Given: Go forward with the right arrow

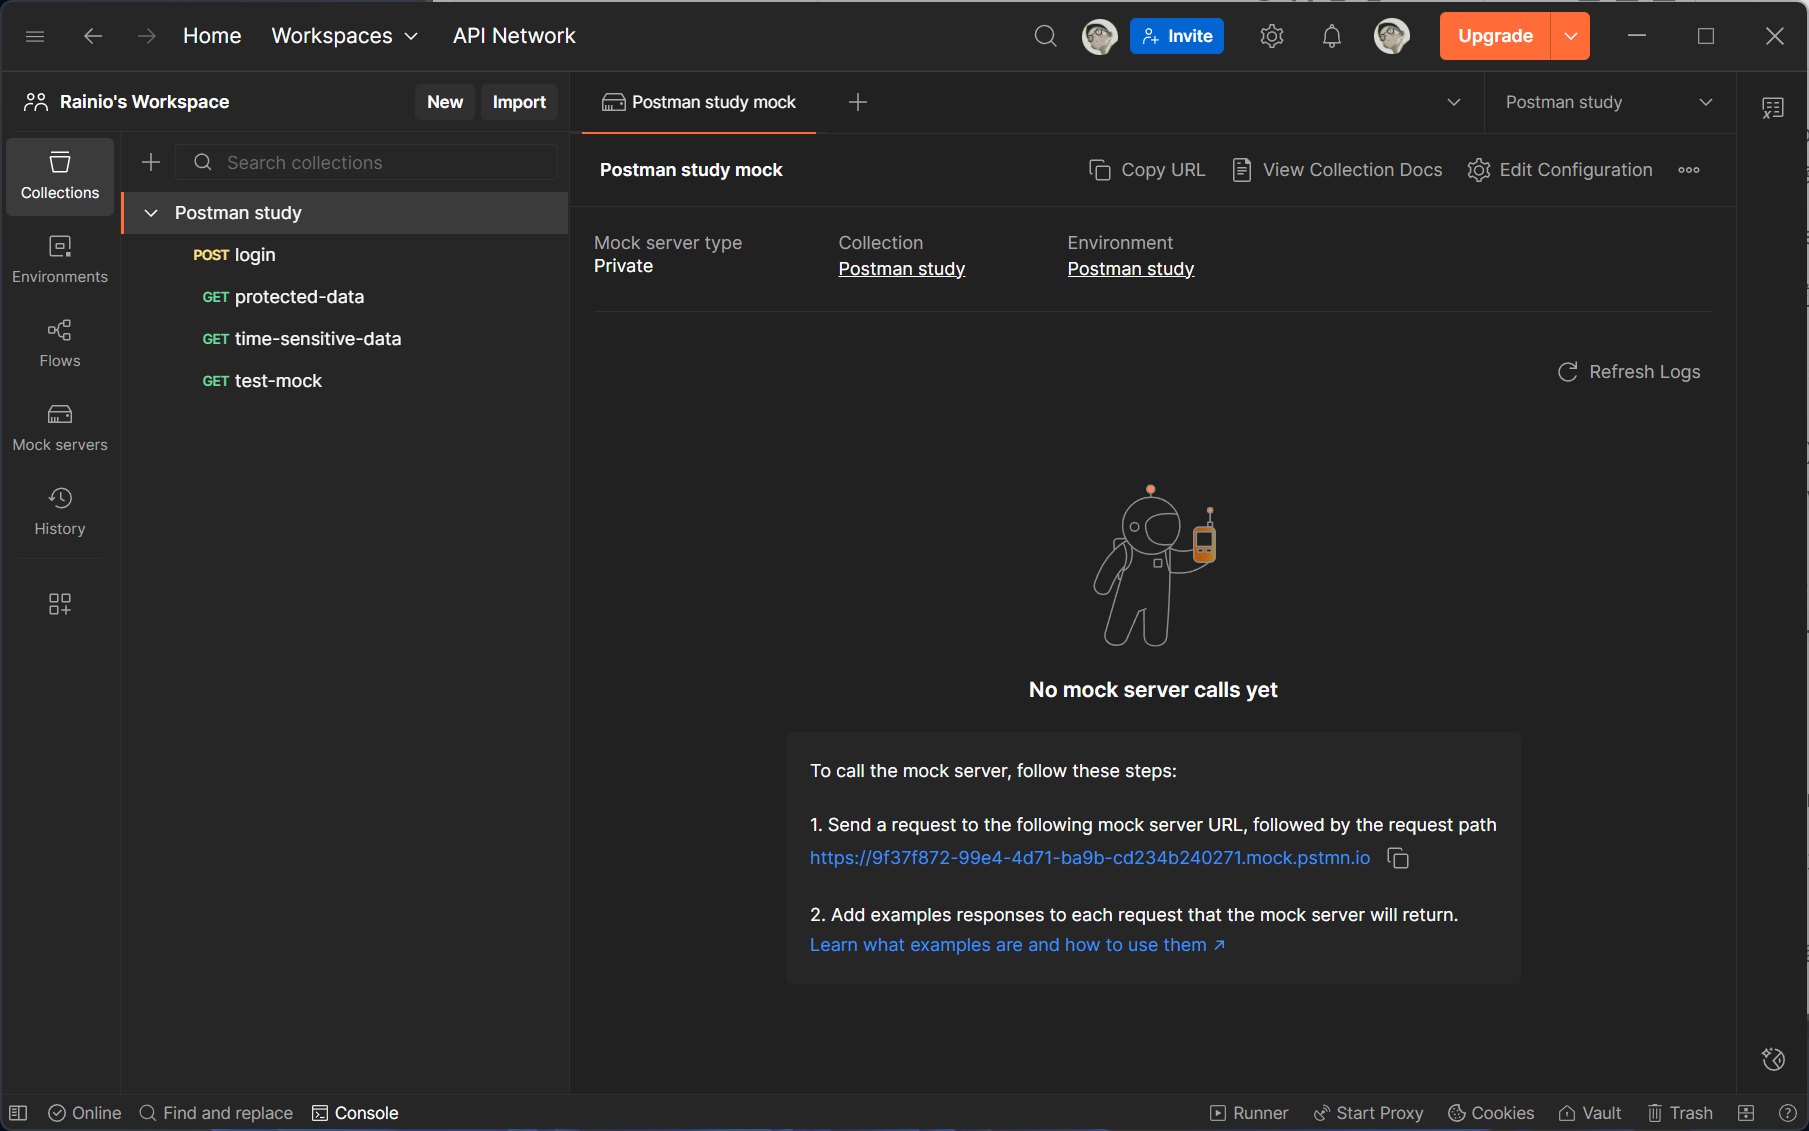Looking at the screenshot, I should pyautogui.click(x=146, y=36).
